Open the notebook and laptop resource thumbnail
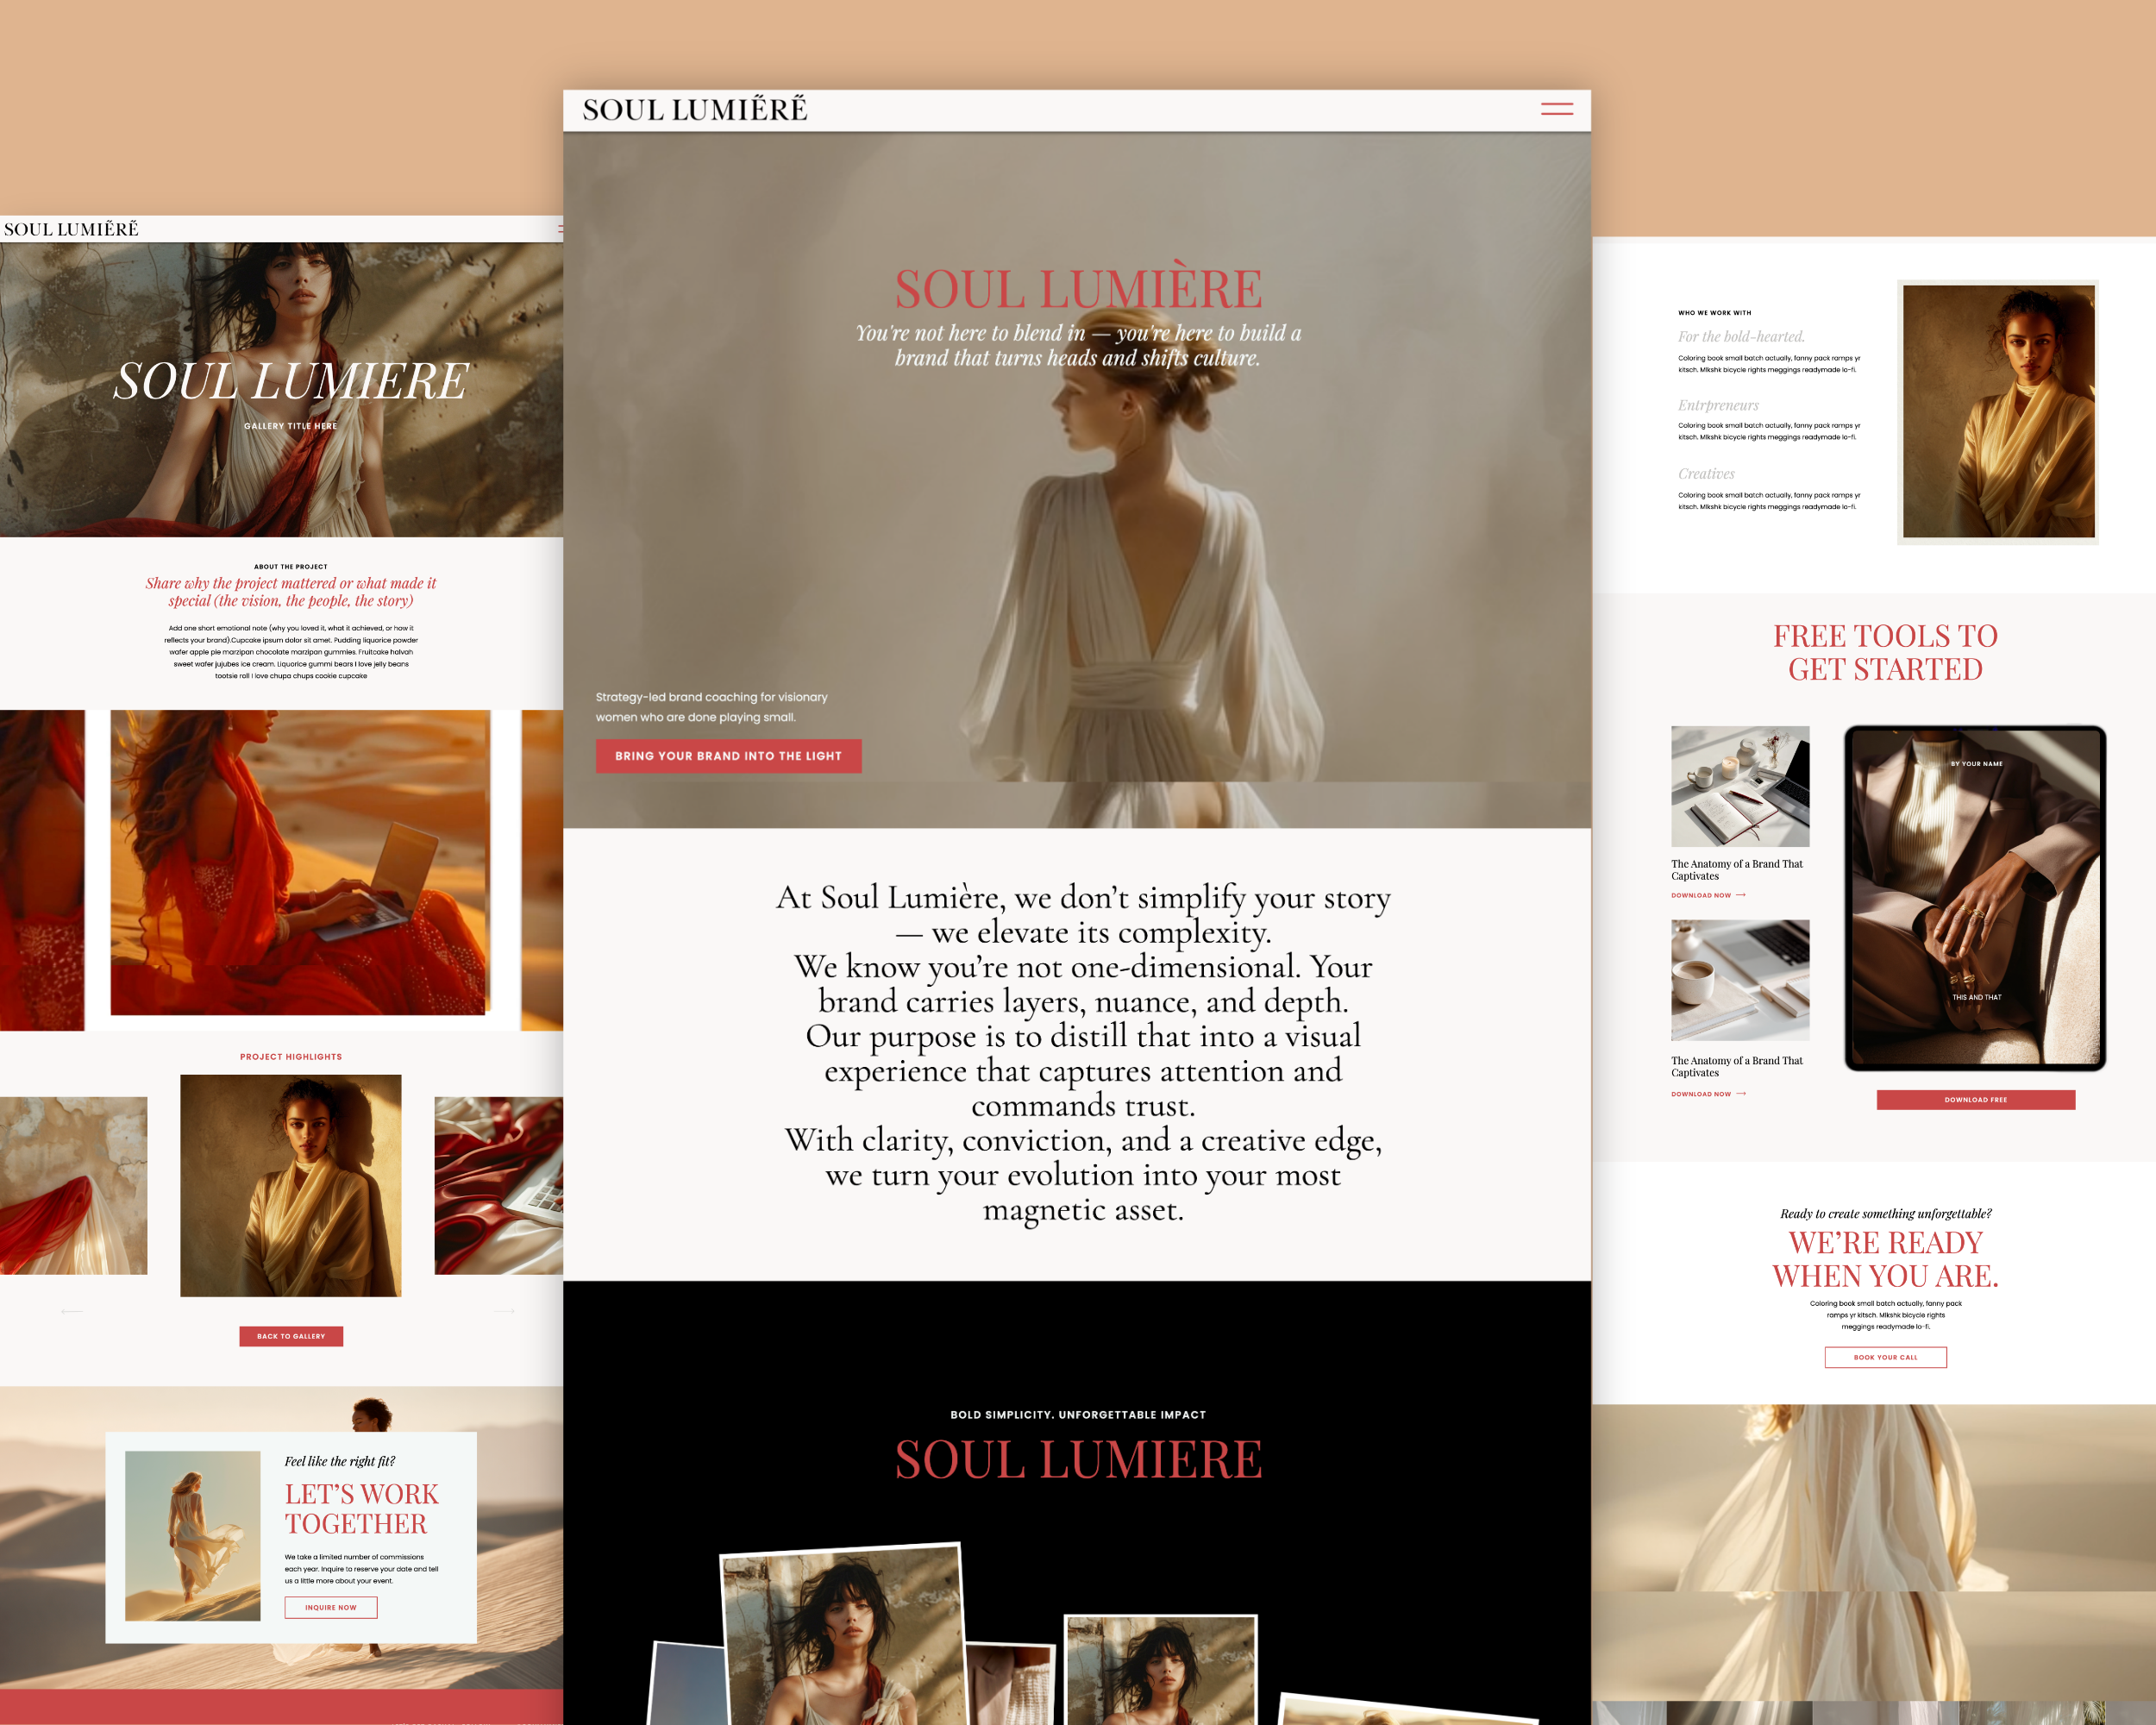Image resolution: width=2156 pixels, height=1725 pixels. click(x=1740, y=786)
